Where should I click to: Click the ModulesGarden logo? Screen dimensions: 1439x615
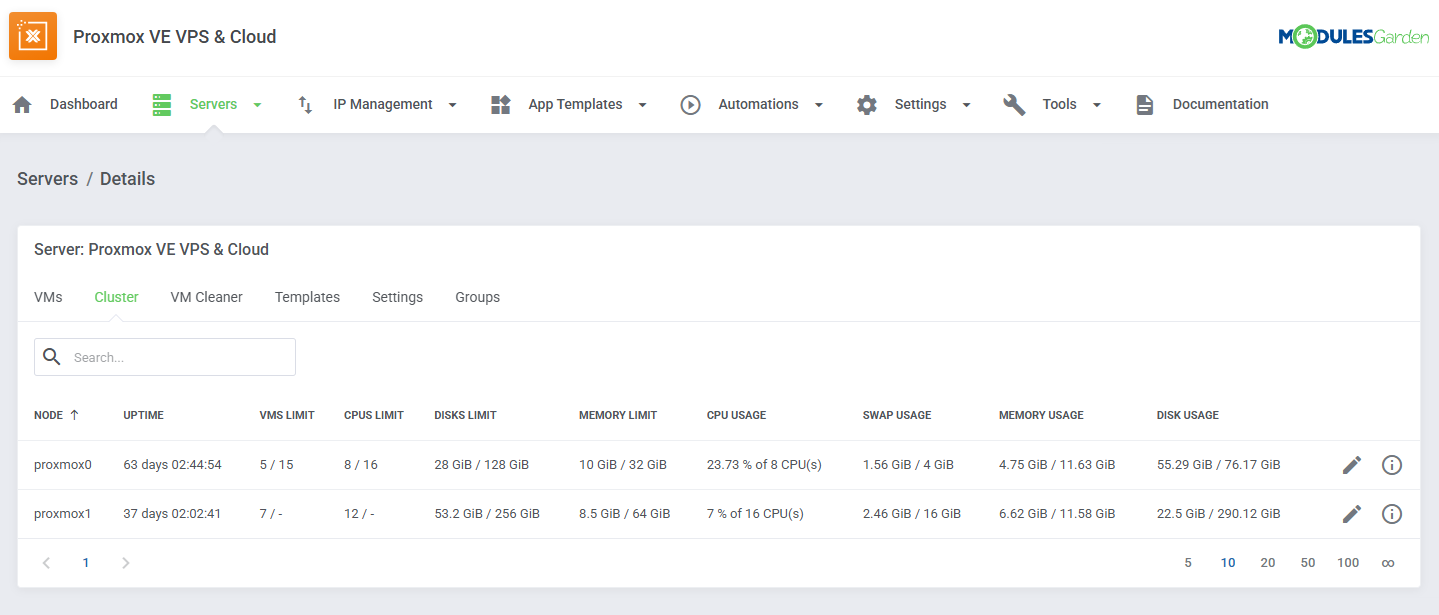click(1353, 37)
